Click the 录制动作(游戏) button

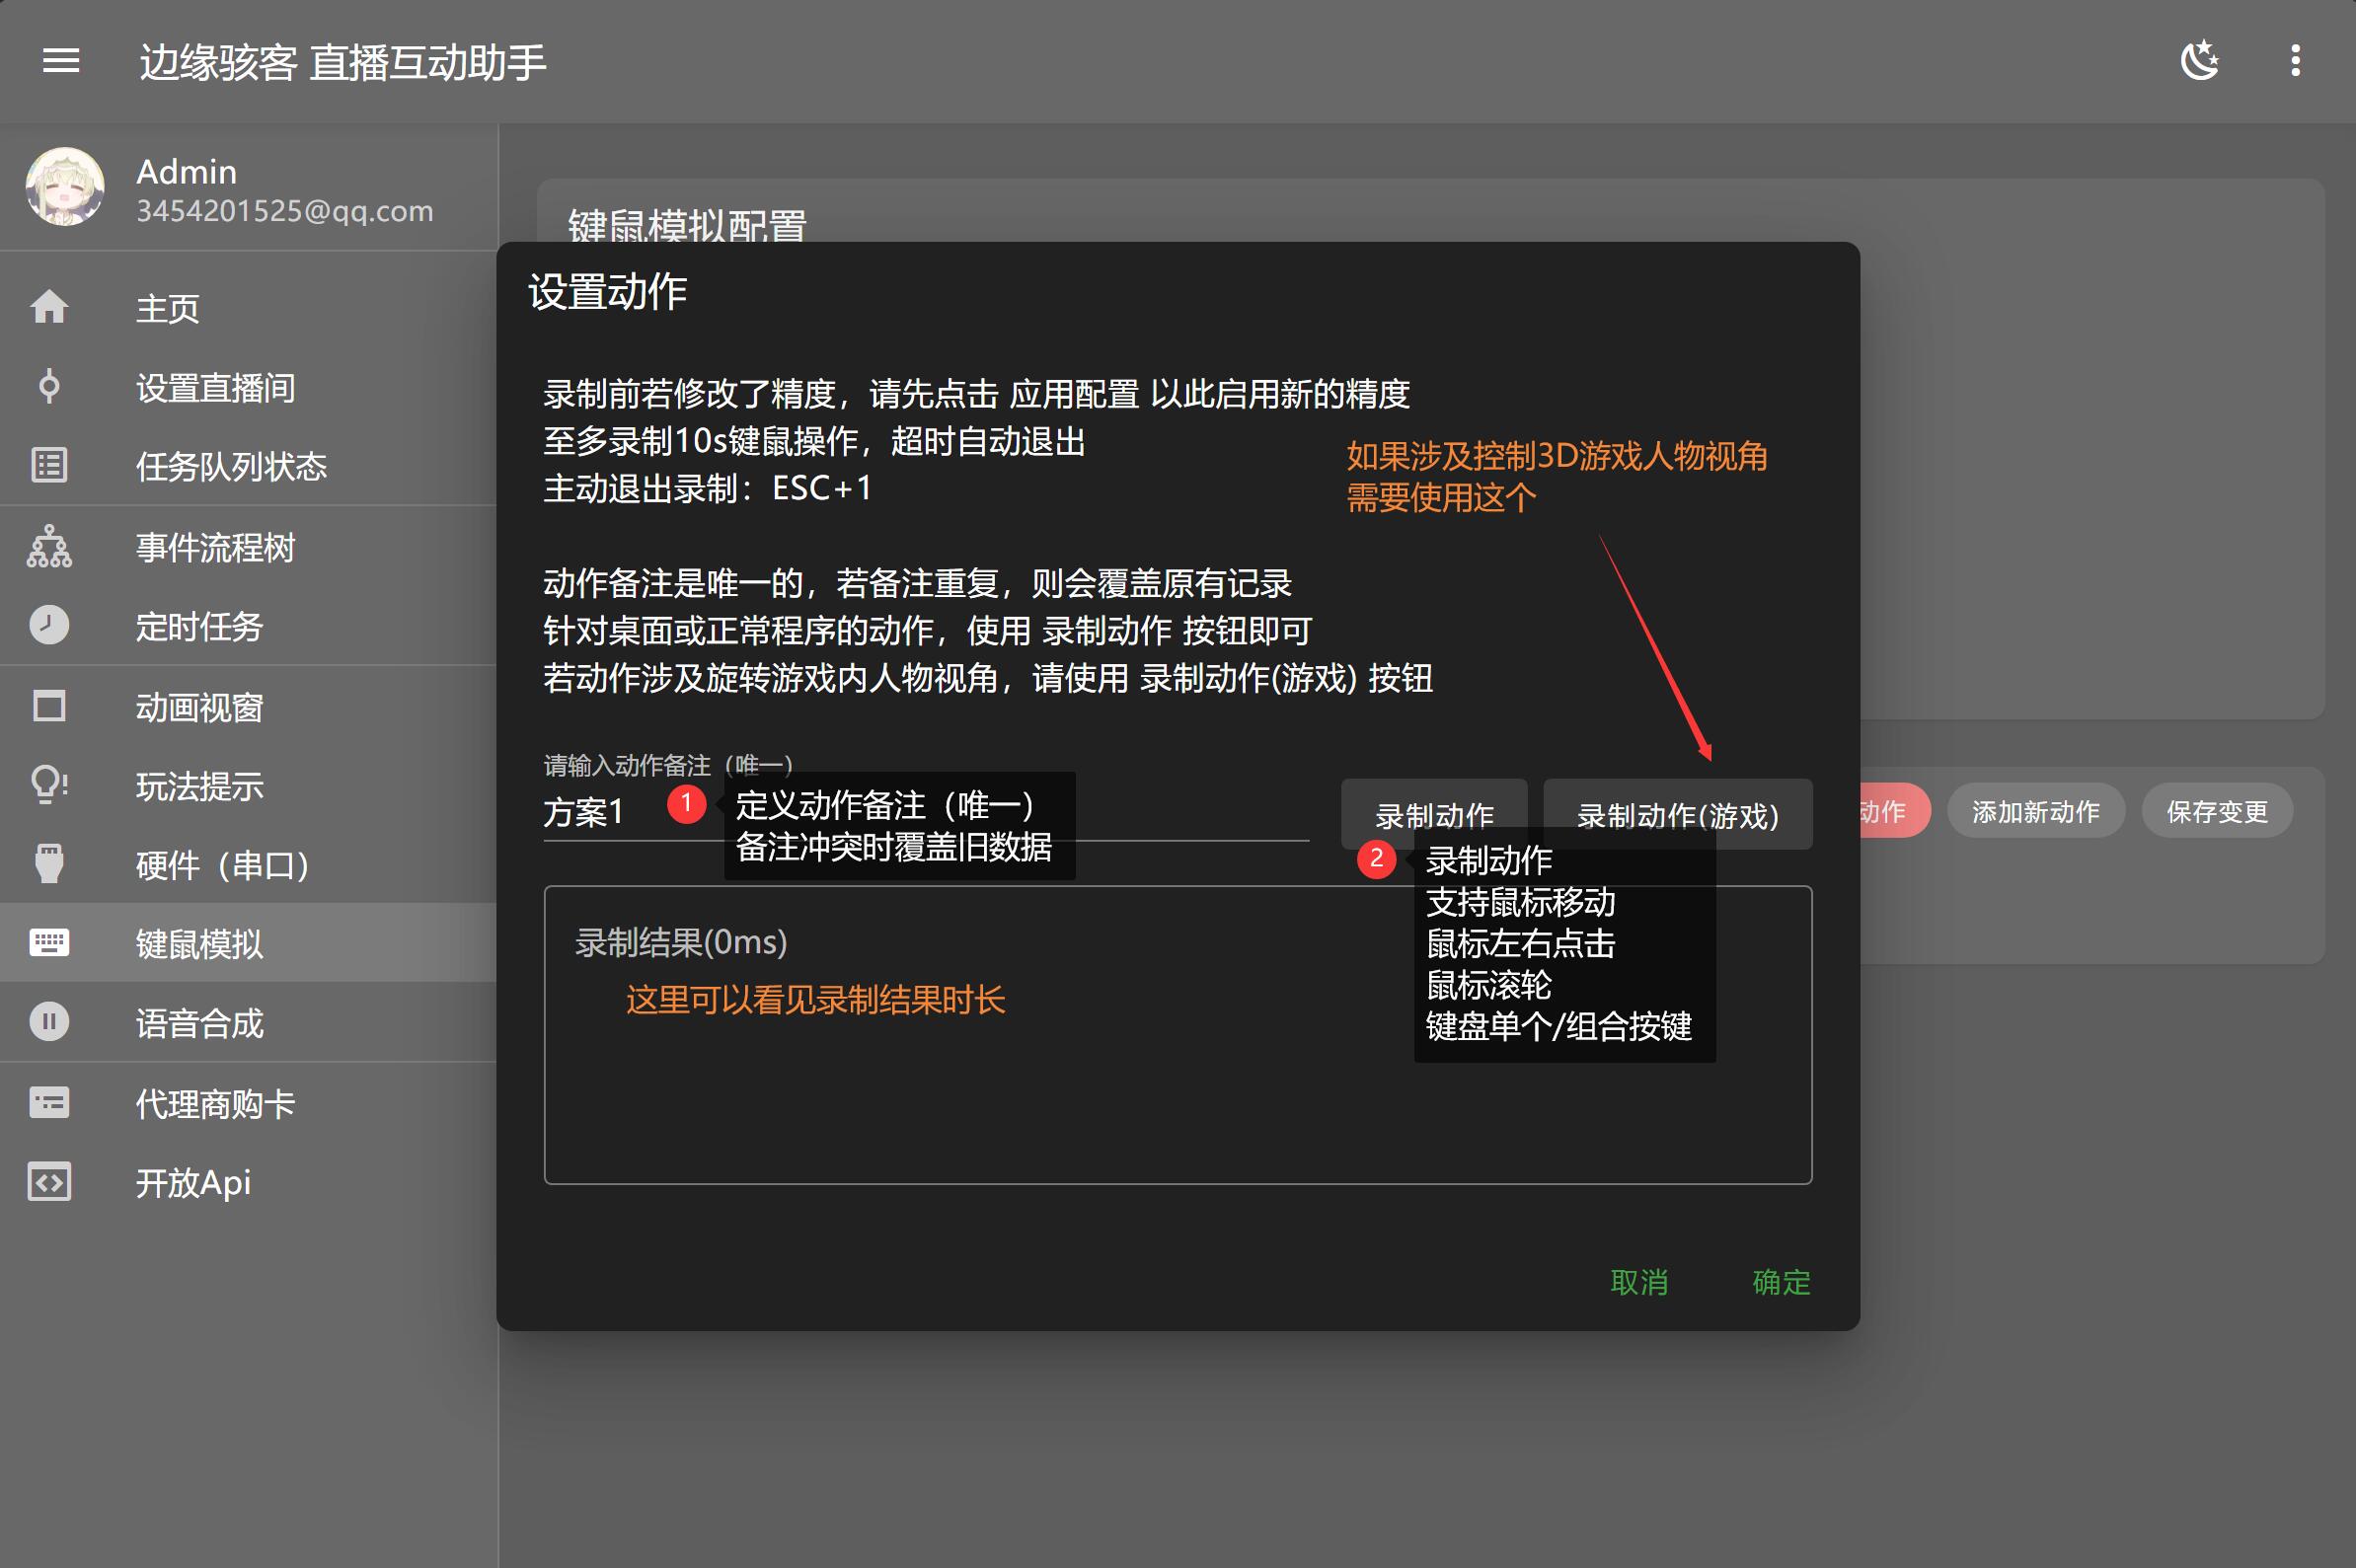tap(1678, 815)
